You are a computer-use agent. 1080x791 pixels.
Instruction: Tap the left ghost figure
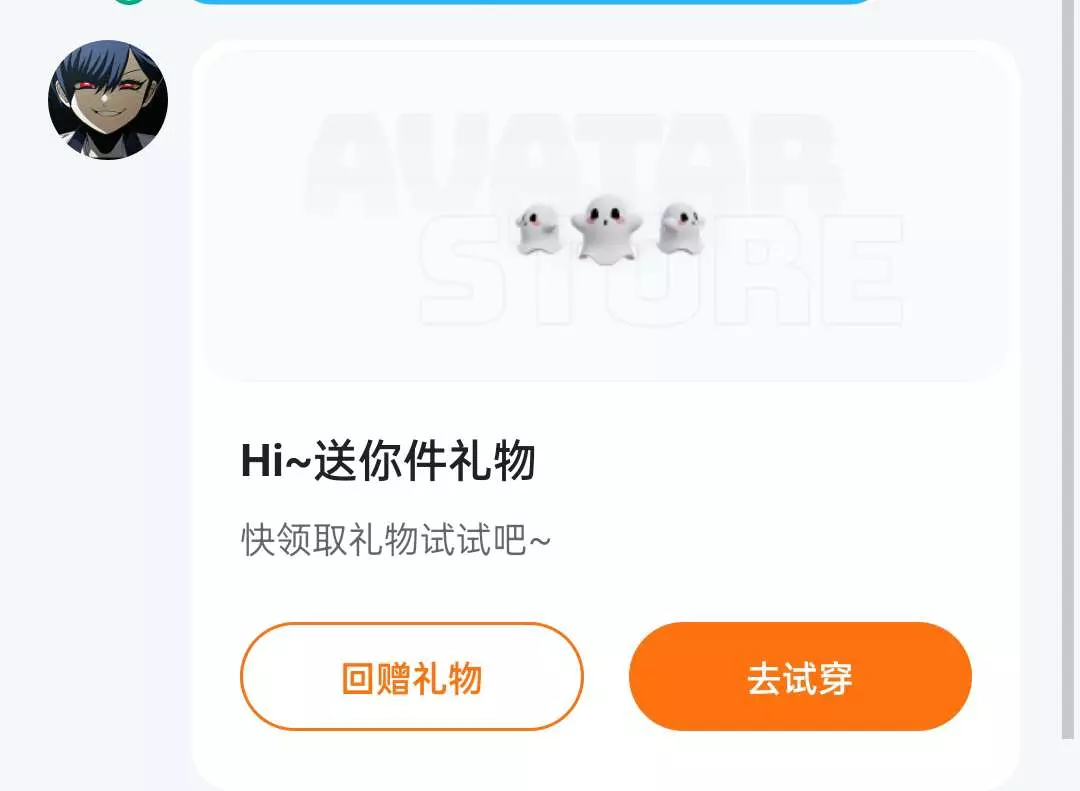(x=538, y=229)
